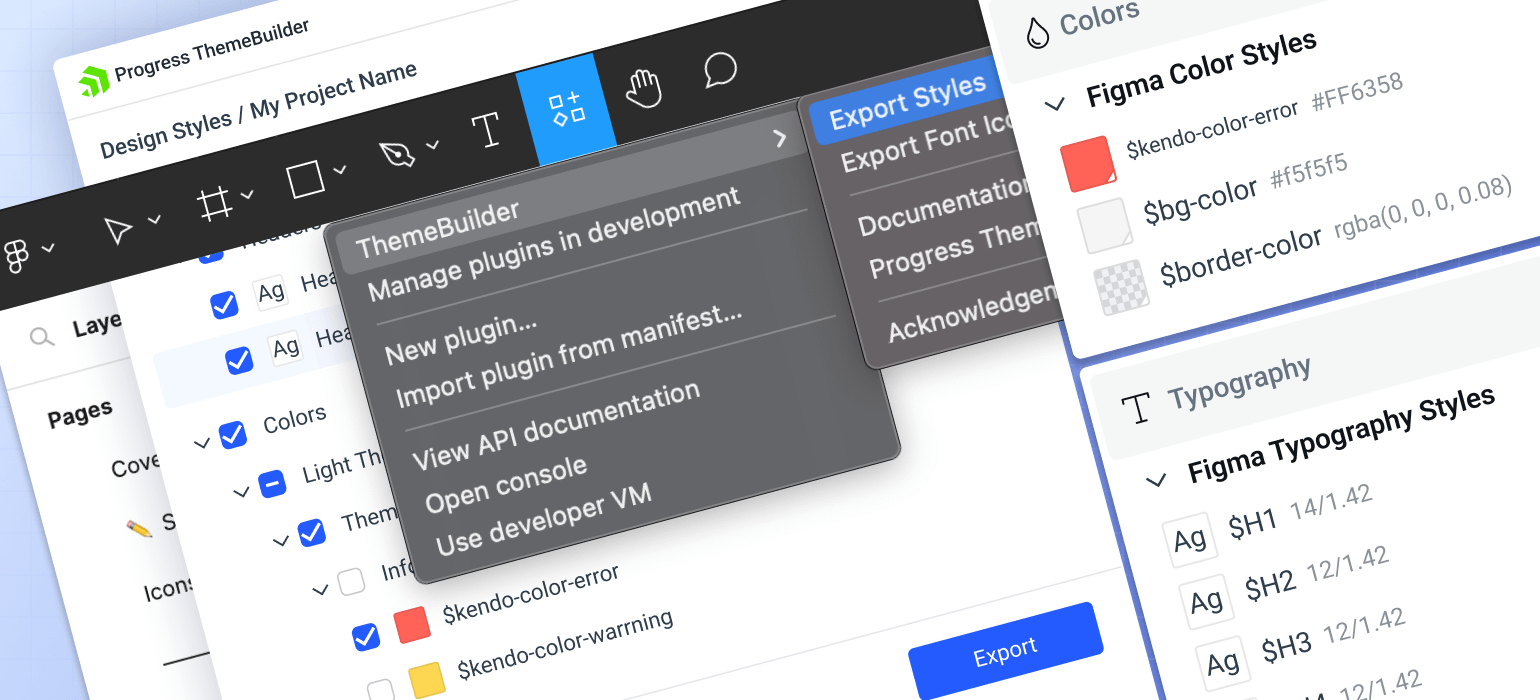Select the Hand tool
Image resolution: width=1540 pixels, height=700 pixels.
point(644,88)
